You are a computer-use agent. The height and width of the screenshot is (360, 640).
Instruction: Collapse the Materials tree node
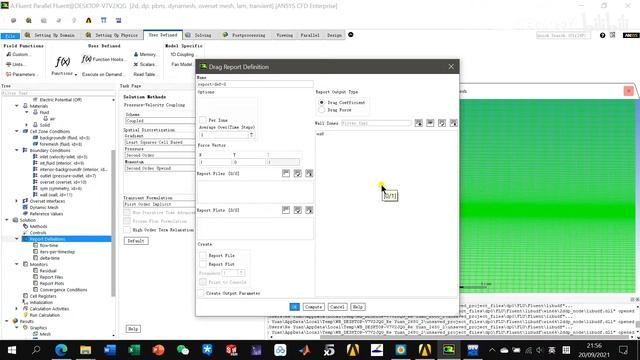point(17,106)
